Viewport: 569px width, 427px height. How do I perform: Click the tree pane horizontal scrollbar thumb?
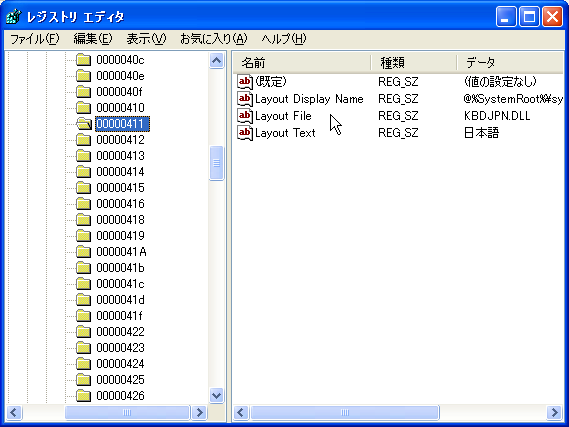tap(127, 412)
